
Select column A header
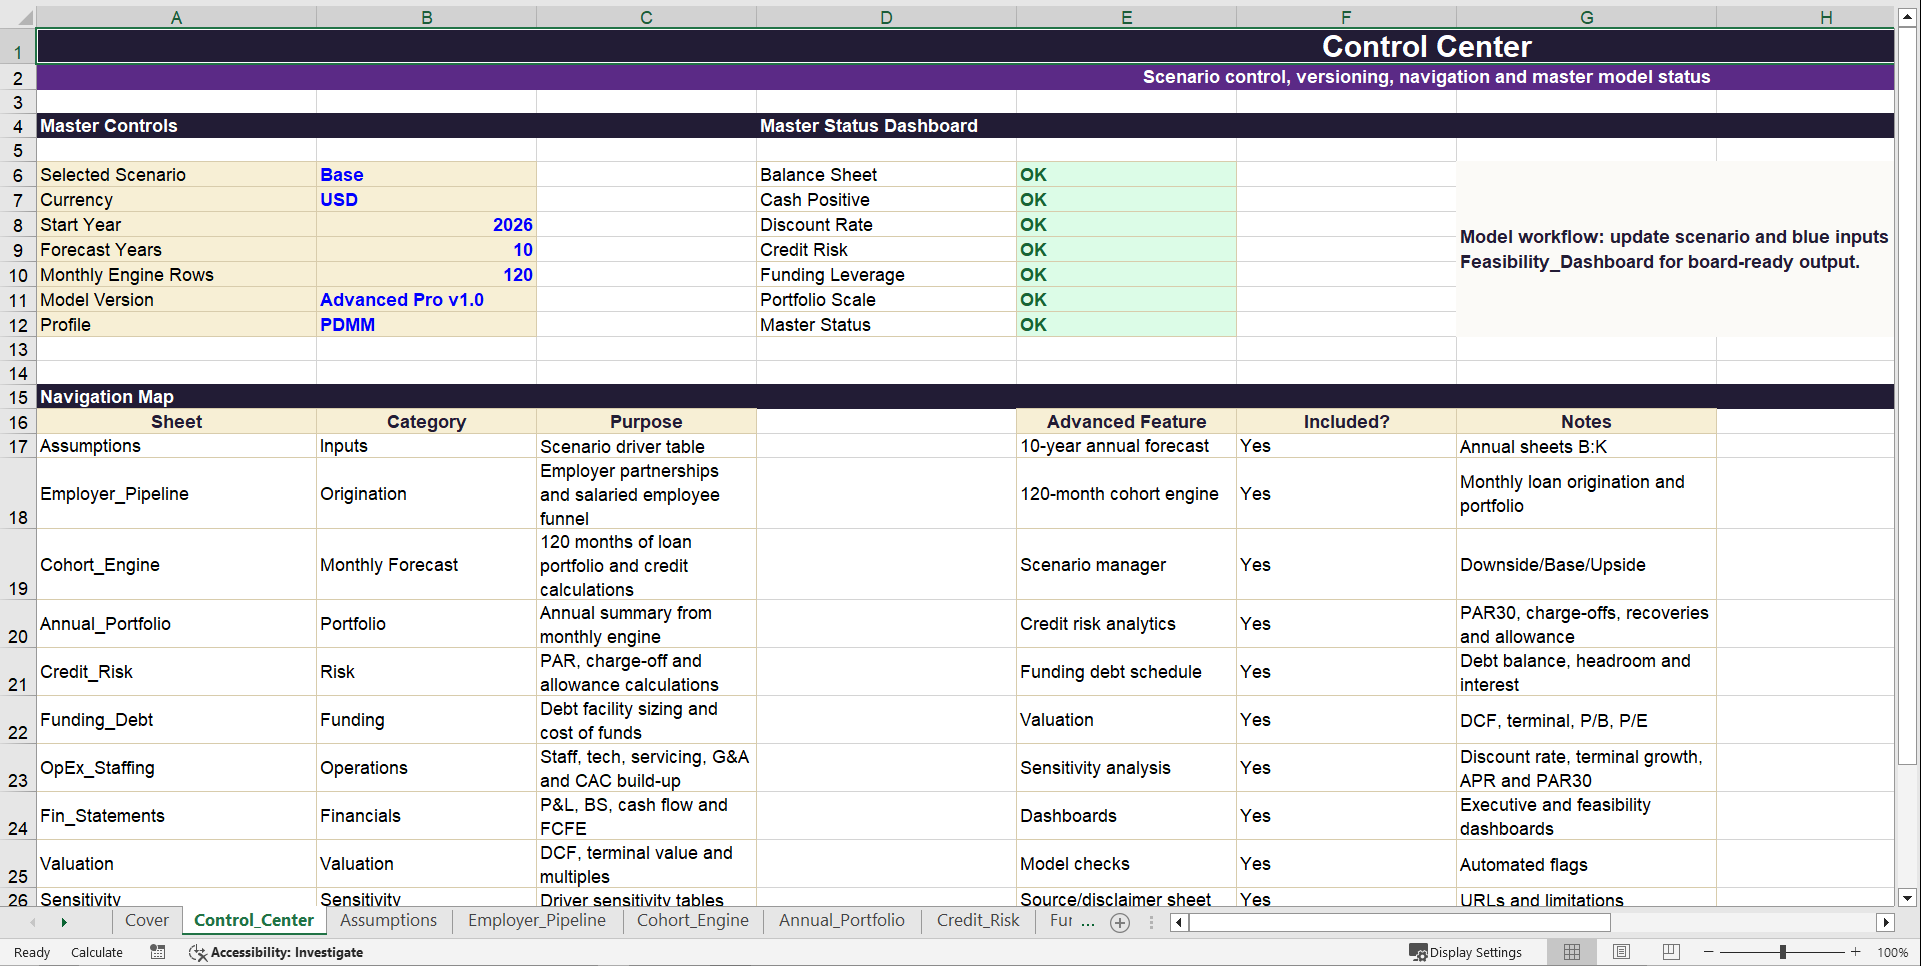pos(177,17)
